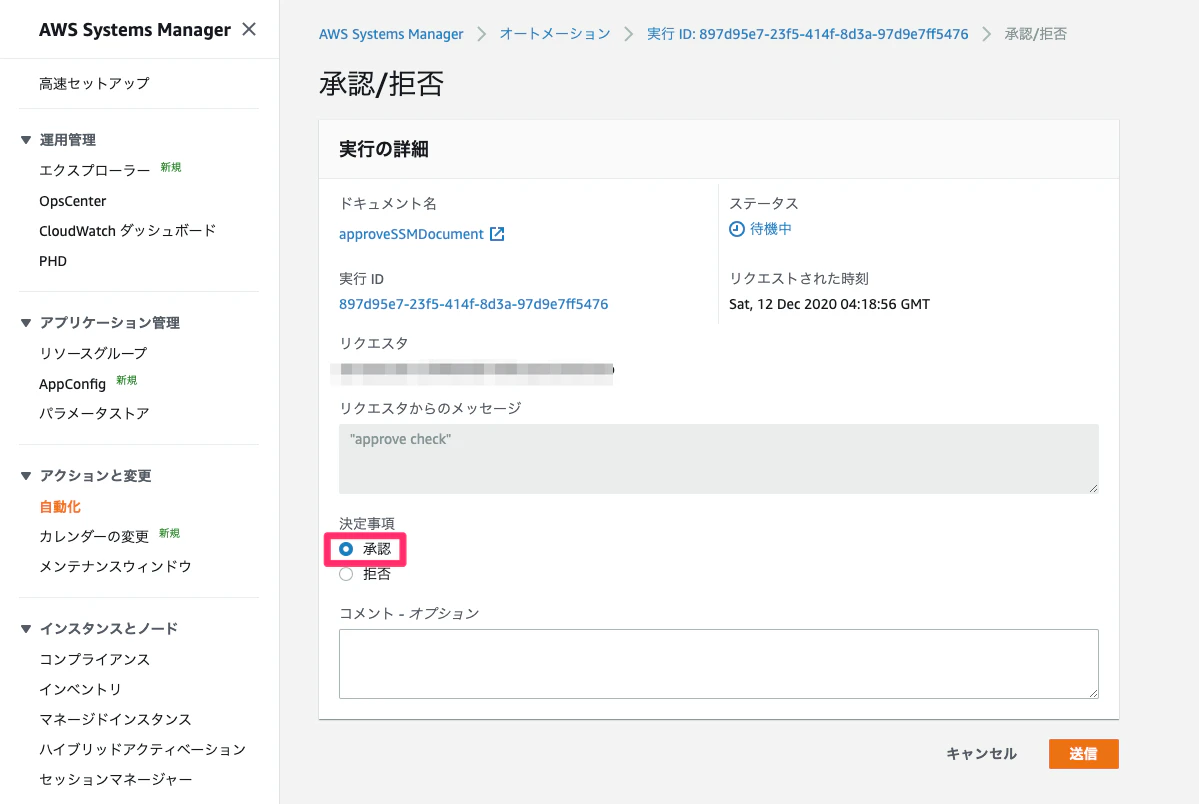
Task: Click the 待機中 status clock icon
Action: coord(736,229)
